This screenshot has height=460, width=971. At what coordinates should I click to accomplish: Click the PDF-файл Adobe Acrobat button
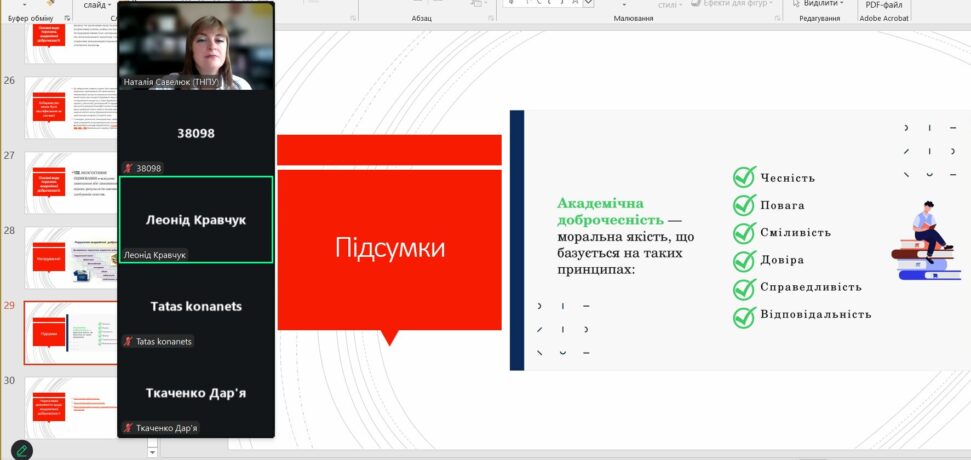pos(883,5)
